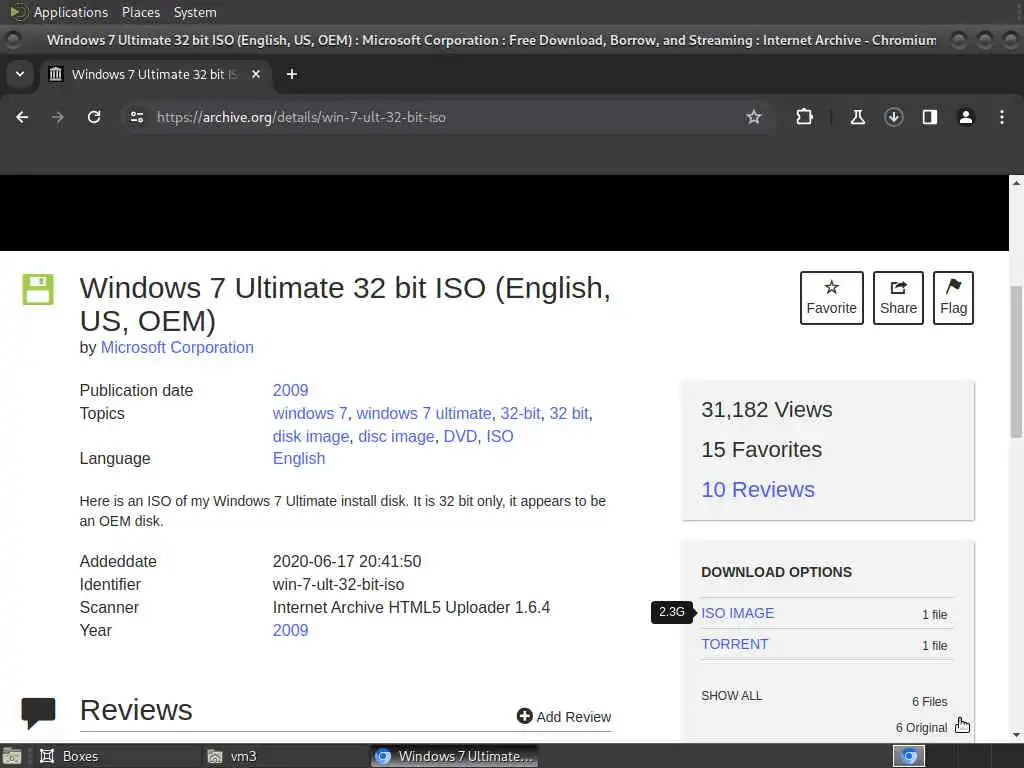Click the green floppy disk software icon

click(x=38, y=289)
